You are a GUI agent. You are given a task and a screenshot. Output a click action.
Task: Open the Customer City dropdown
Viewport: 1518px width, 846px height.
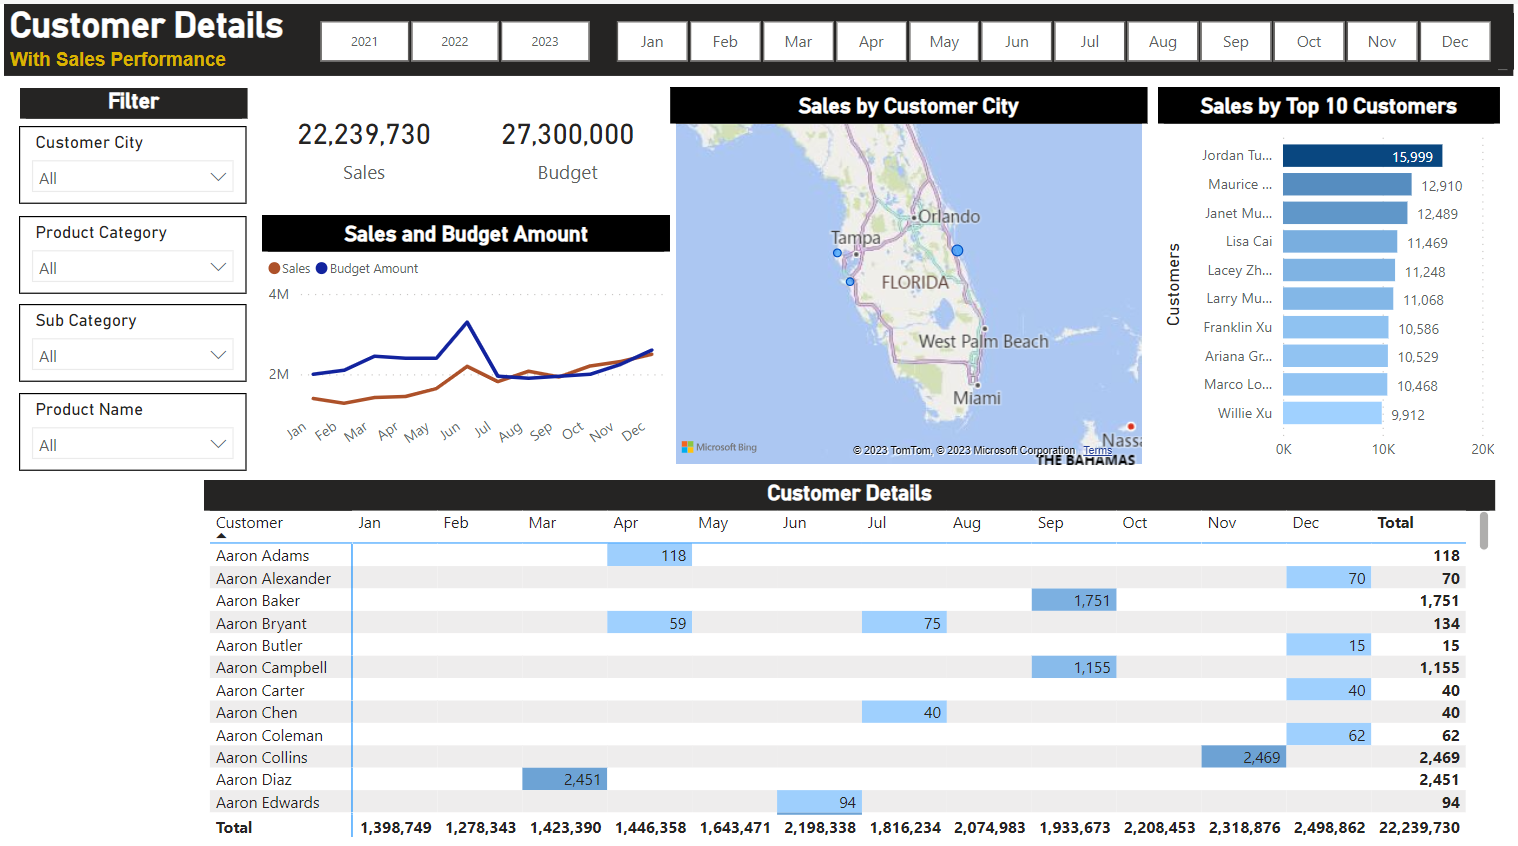(x=218, y=176)
